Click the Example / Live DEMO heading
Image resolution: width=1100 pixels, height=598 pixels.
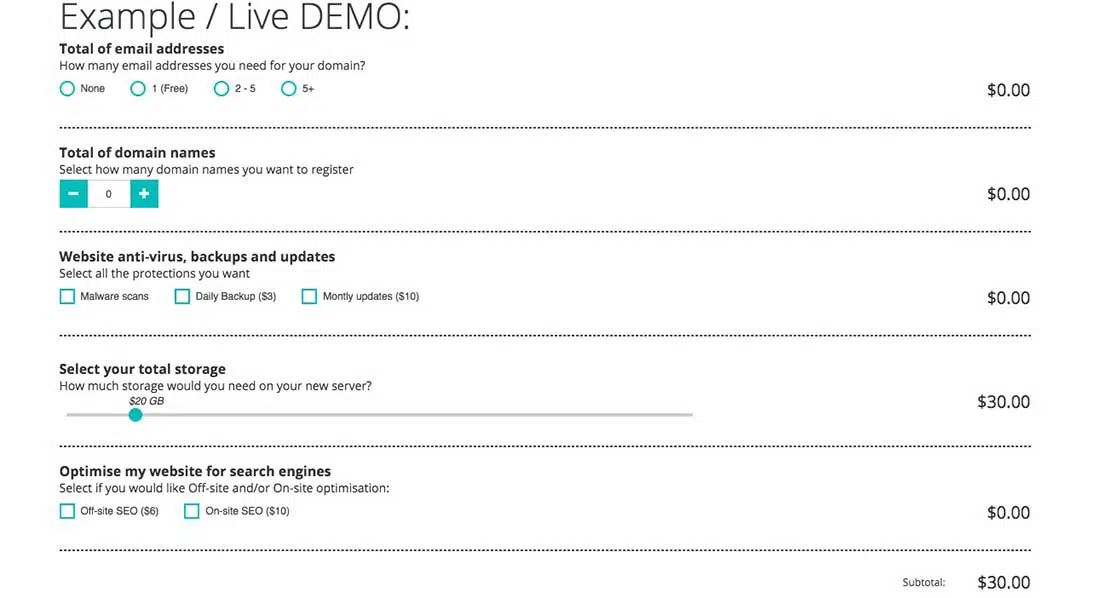click(234, 18)
